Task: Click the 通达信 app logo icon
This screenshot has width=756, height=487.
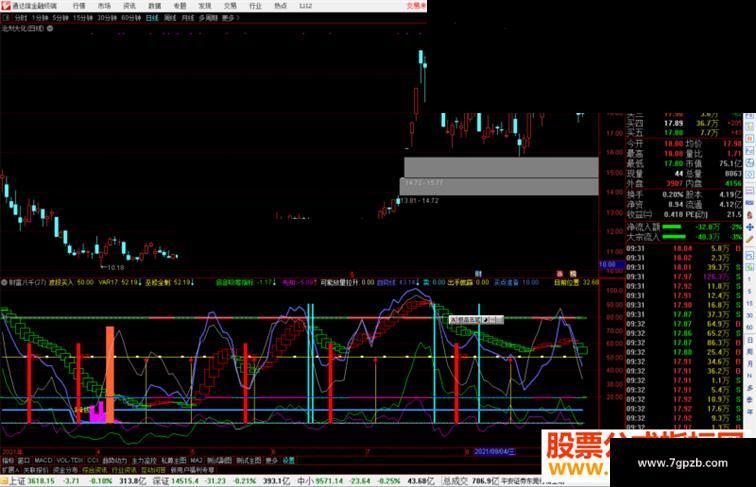Action: [x=5, y=5]
